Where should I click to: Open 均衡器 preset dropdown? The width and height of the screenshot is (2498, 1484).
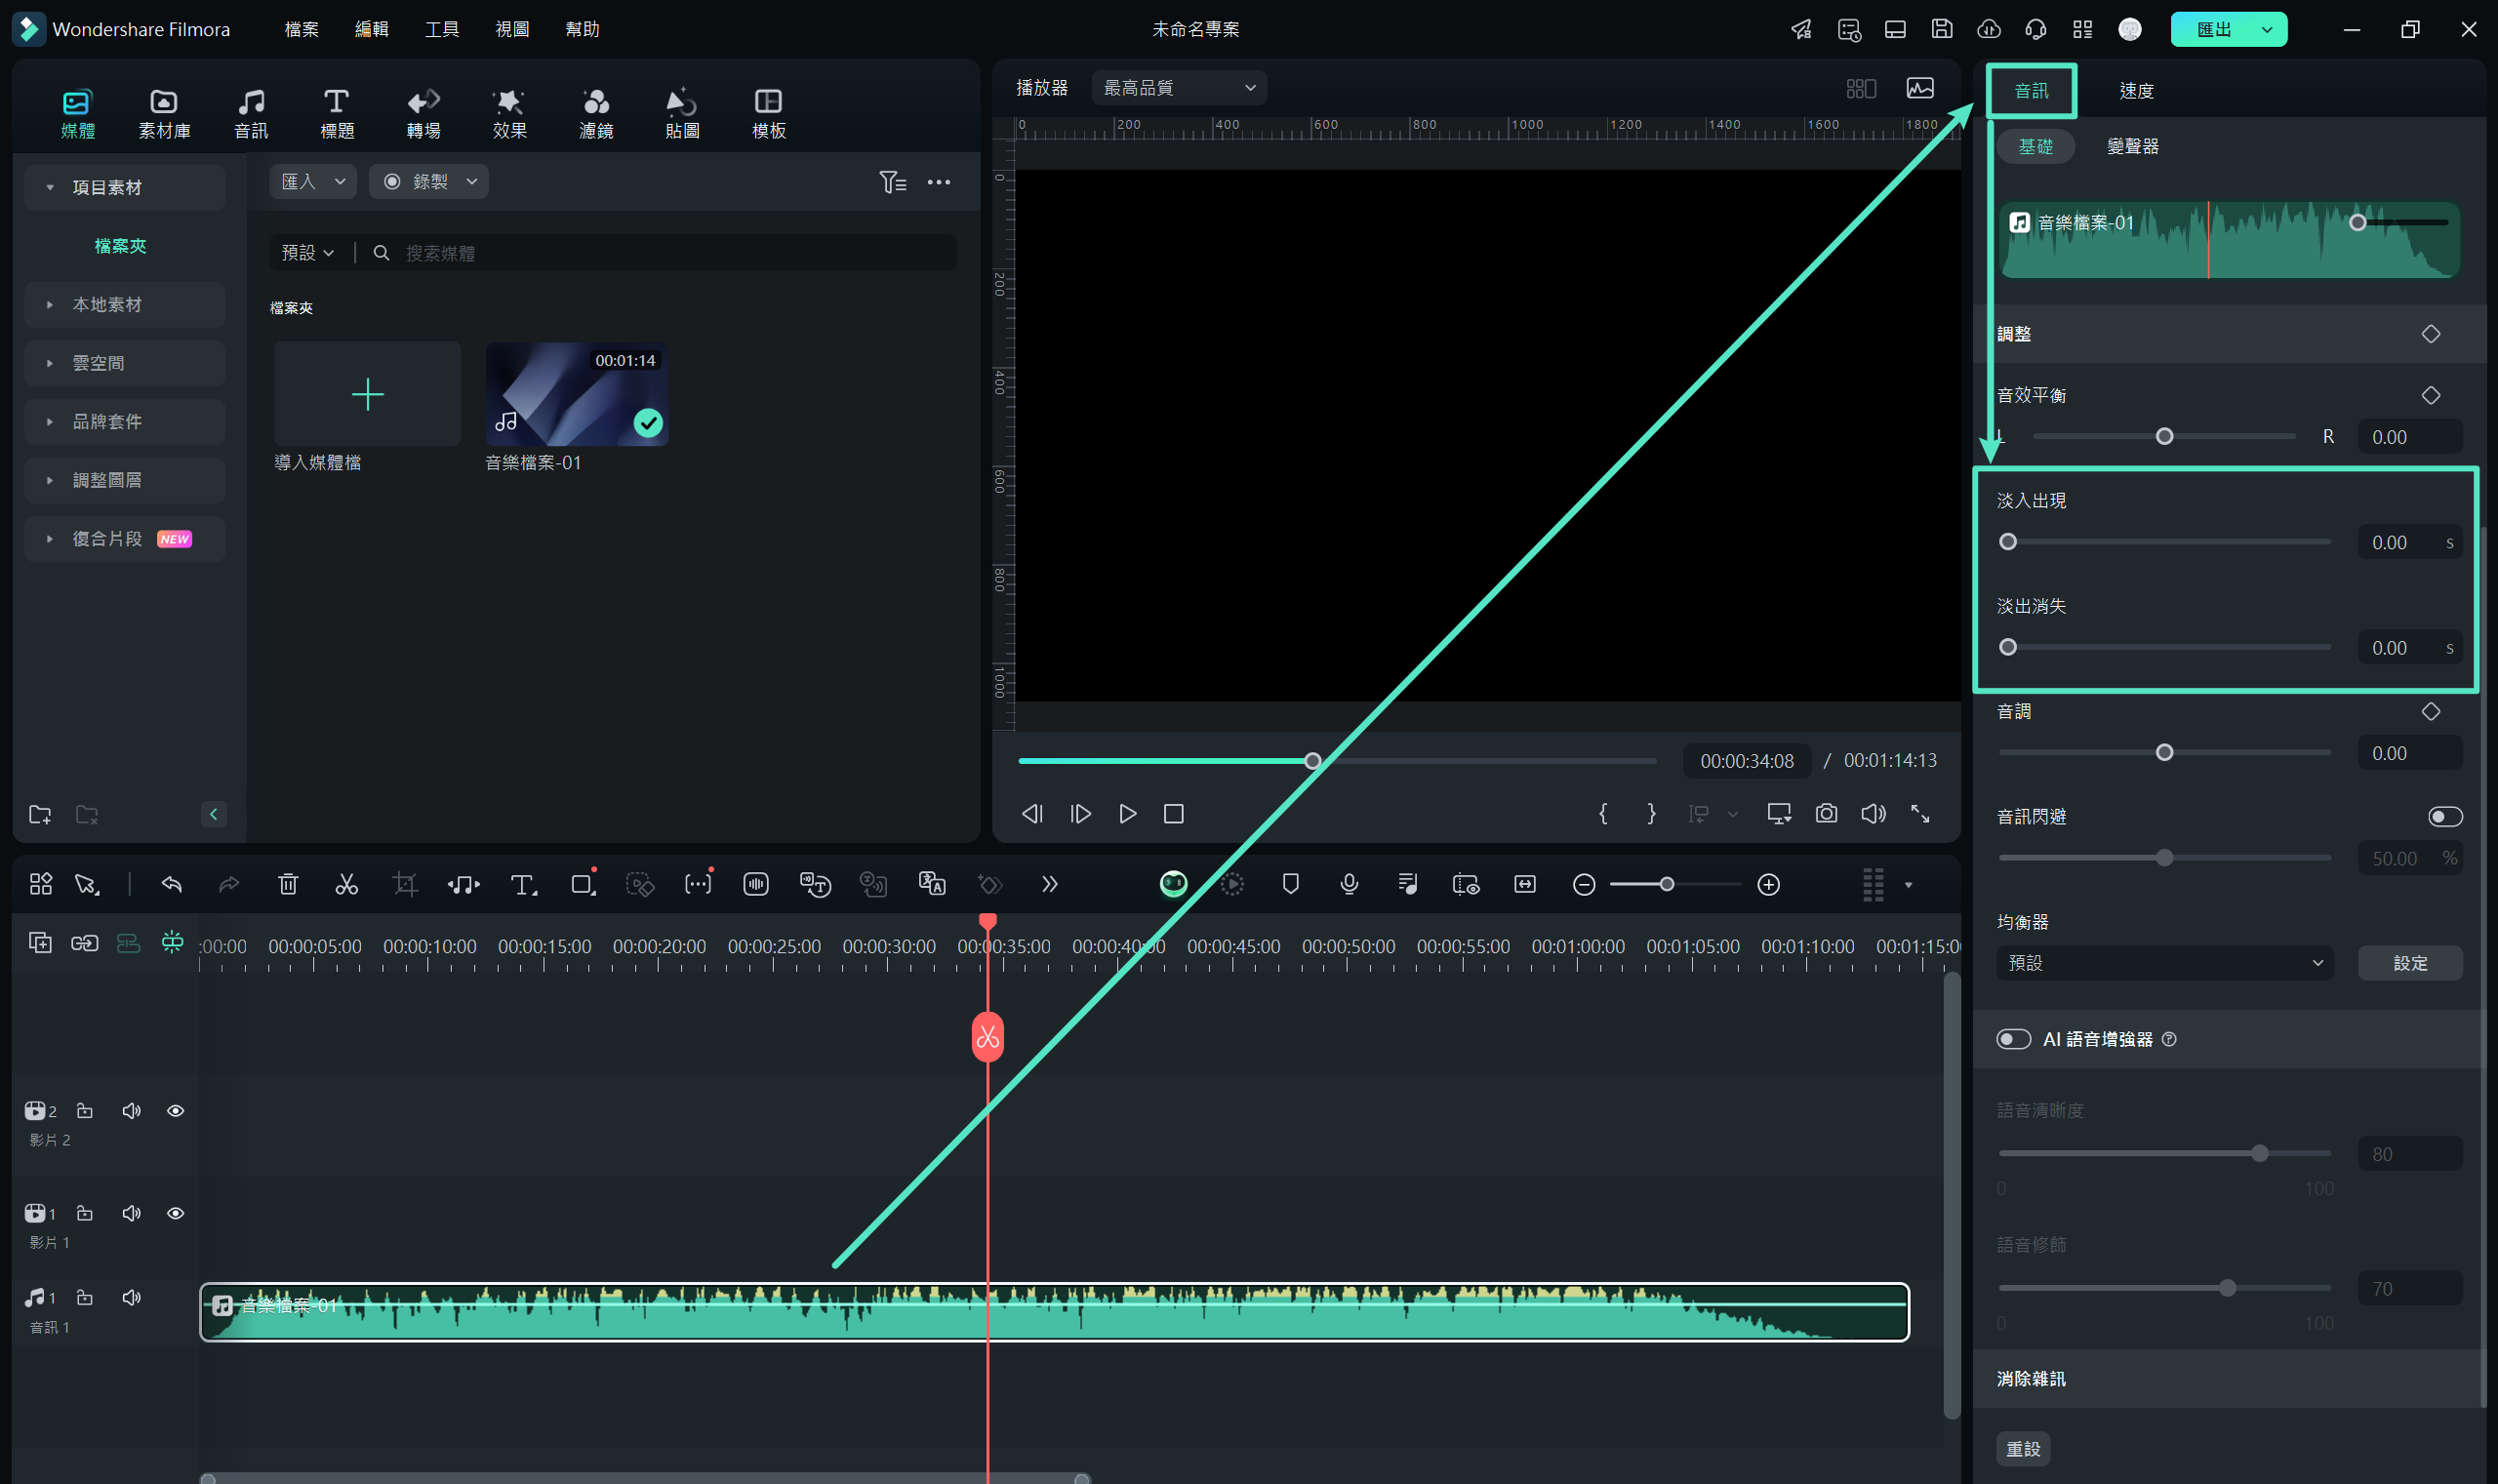[x=2162, y=961]
